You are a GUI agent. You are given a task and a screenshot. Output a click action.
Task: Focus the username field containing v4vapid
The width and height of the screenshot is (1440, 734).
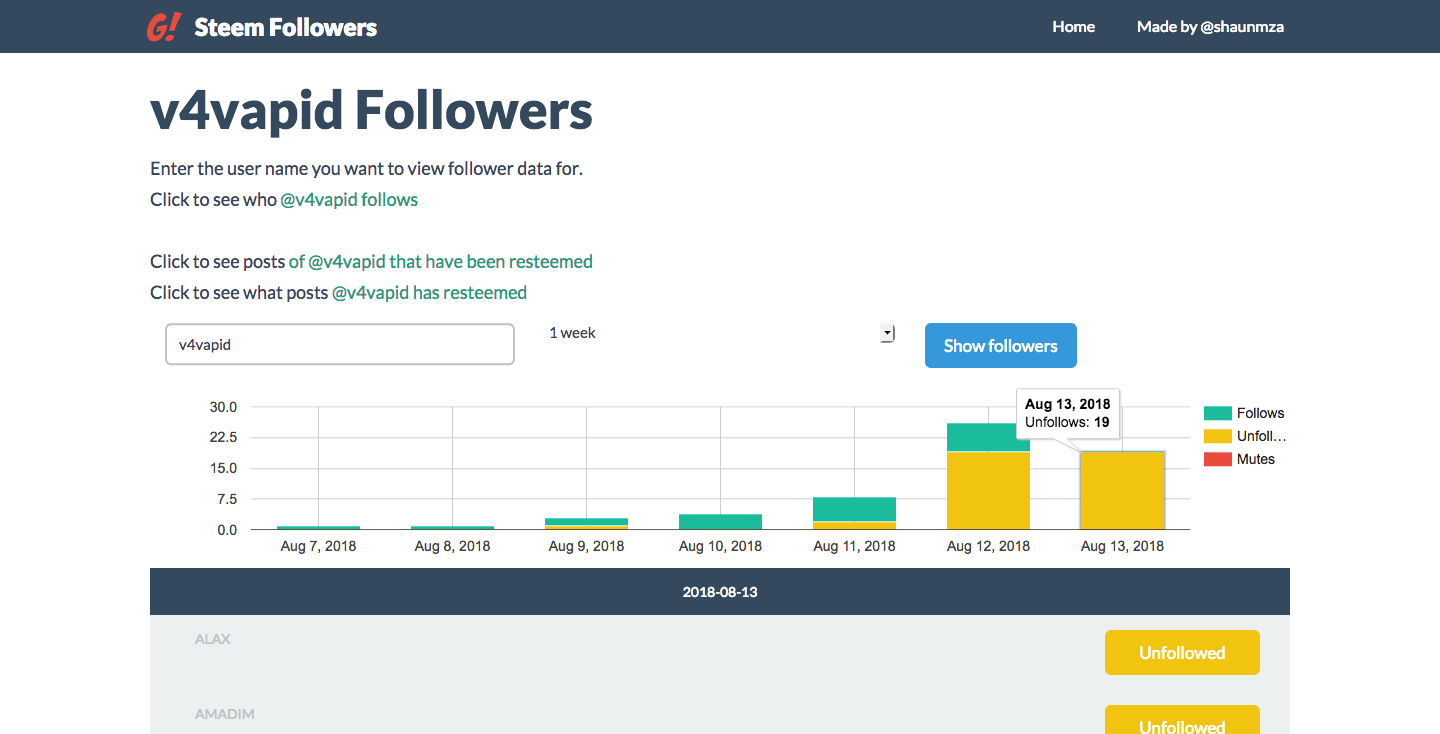pos(340,344)
